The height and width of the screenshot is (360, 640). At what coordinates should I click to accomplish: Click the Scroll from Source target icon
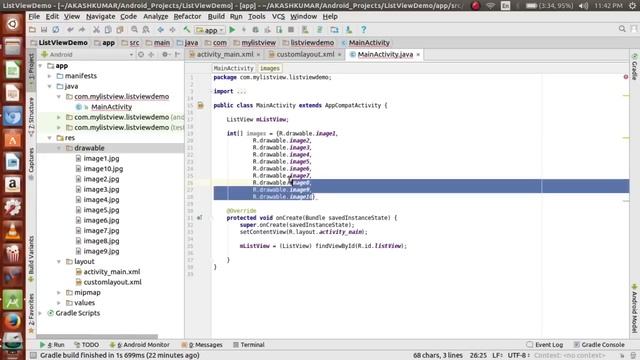tap(141, 54)
